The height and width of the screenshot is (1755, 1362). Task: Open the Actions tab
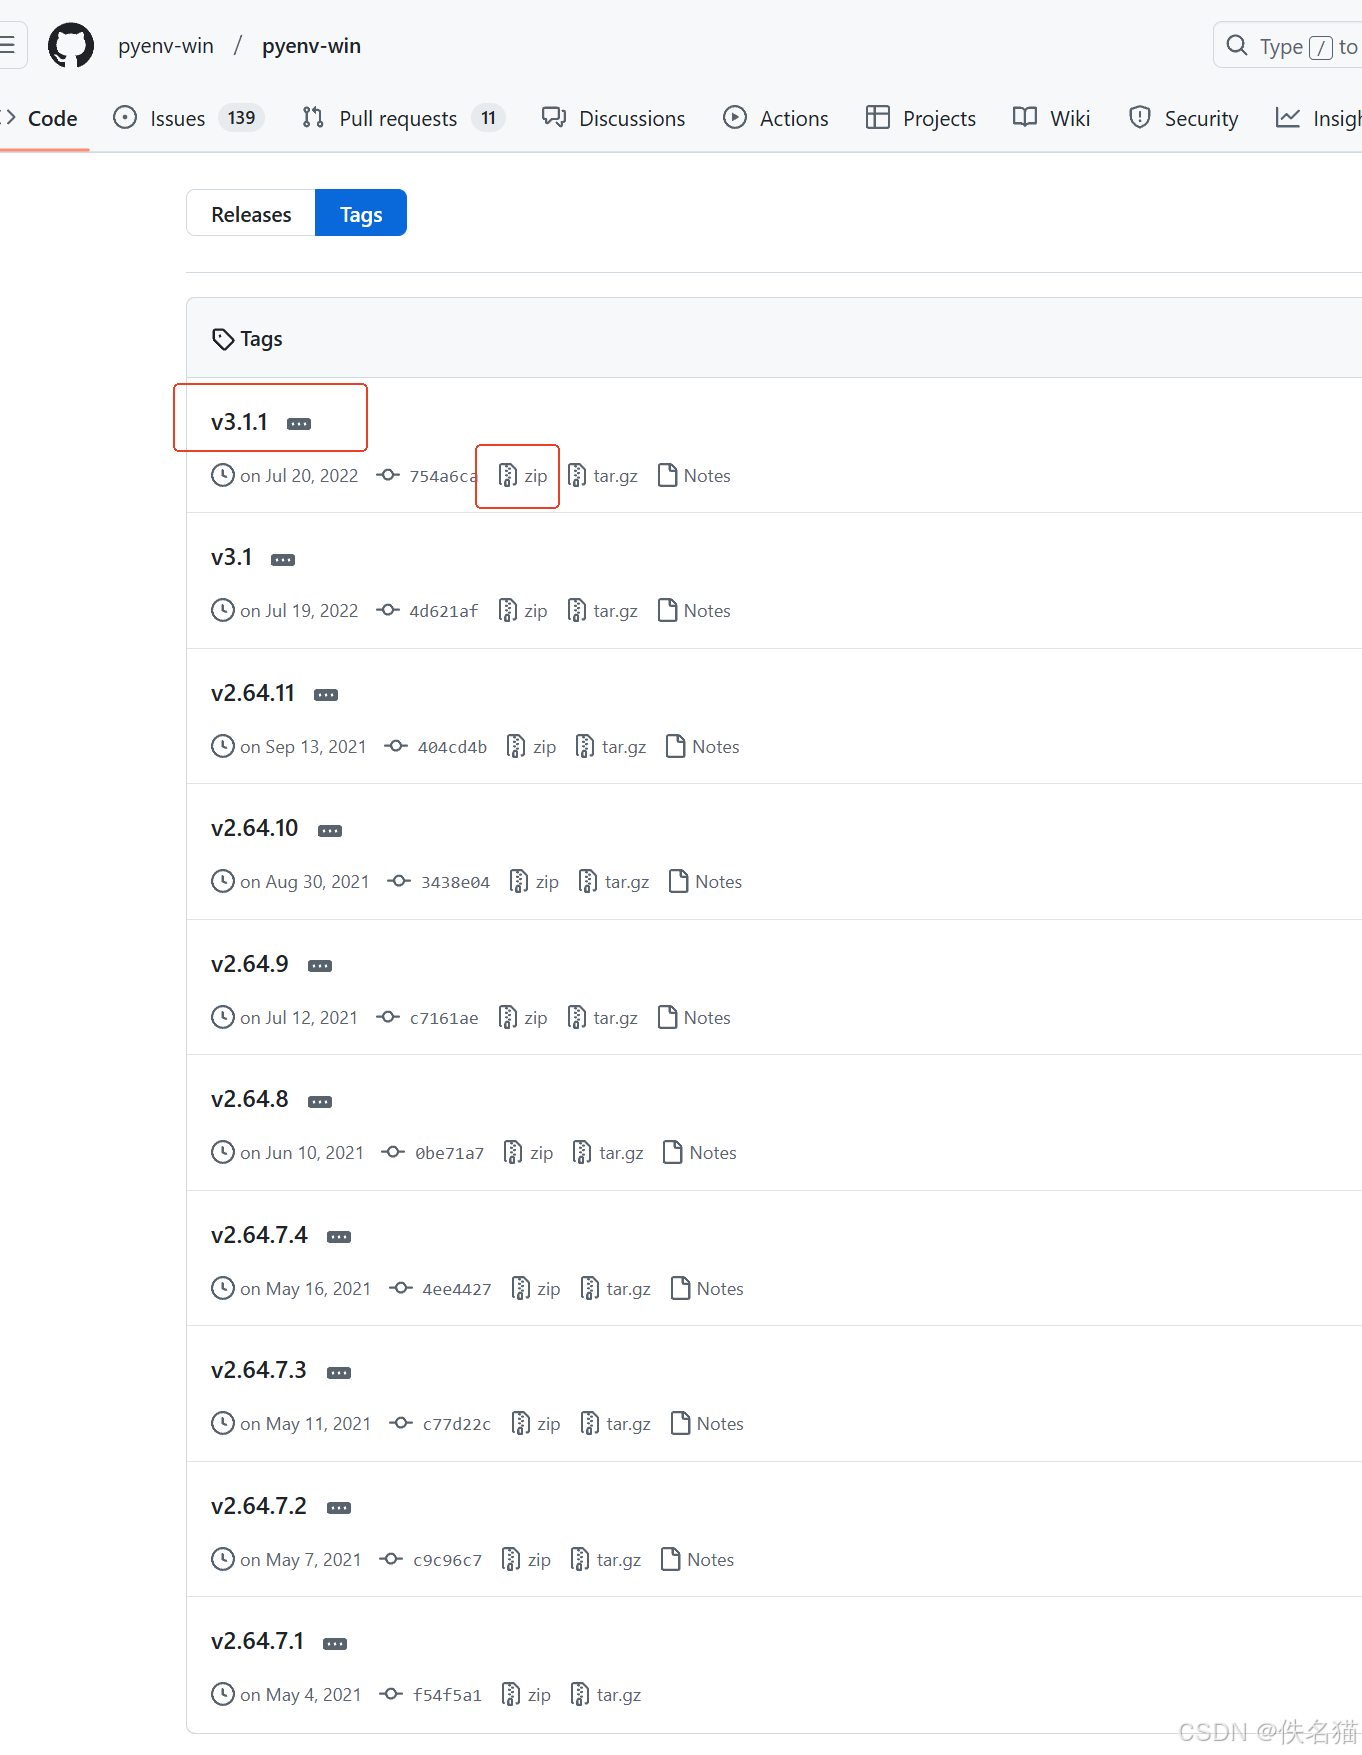(x=775, y=118)
